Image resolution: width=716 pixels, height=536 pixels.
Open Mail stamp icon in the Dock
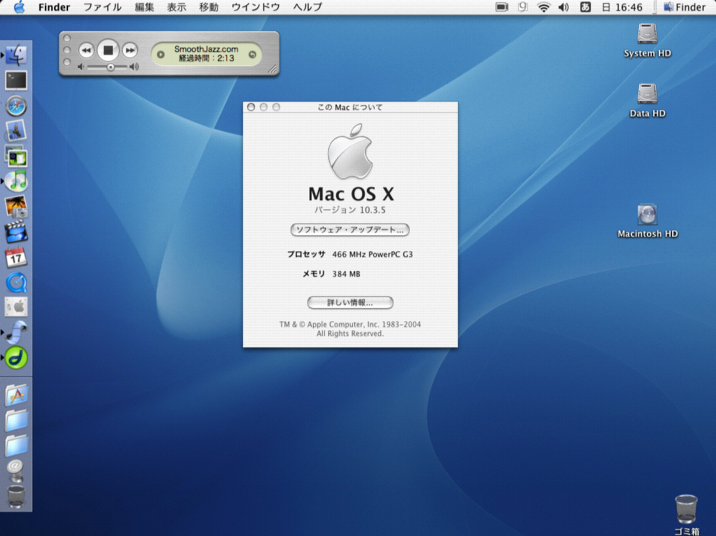click(x=16, y=131)
